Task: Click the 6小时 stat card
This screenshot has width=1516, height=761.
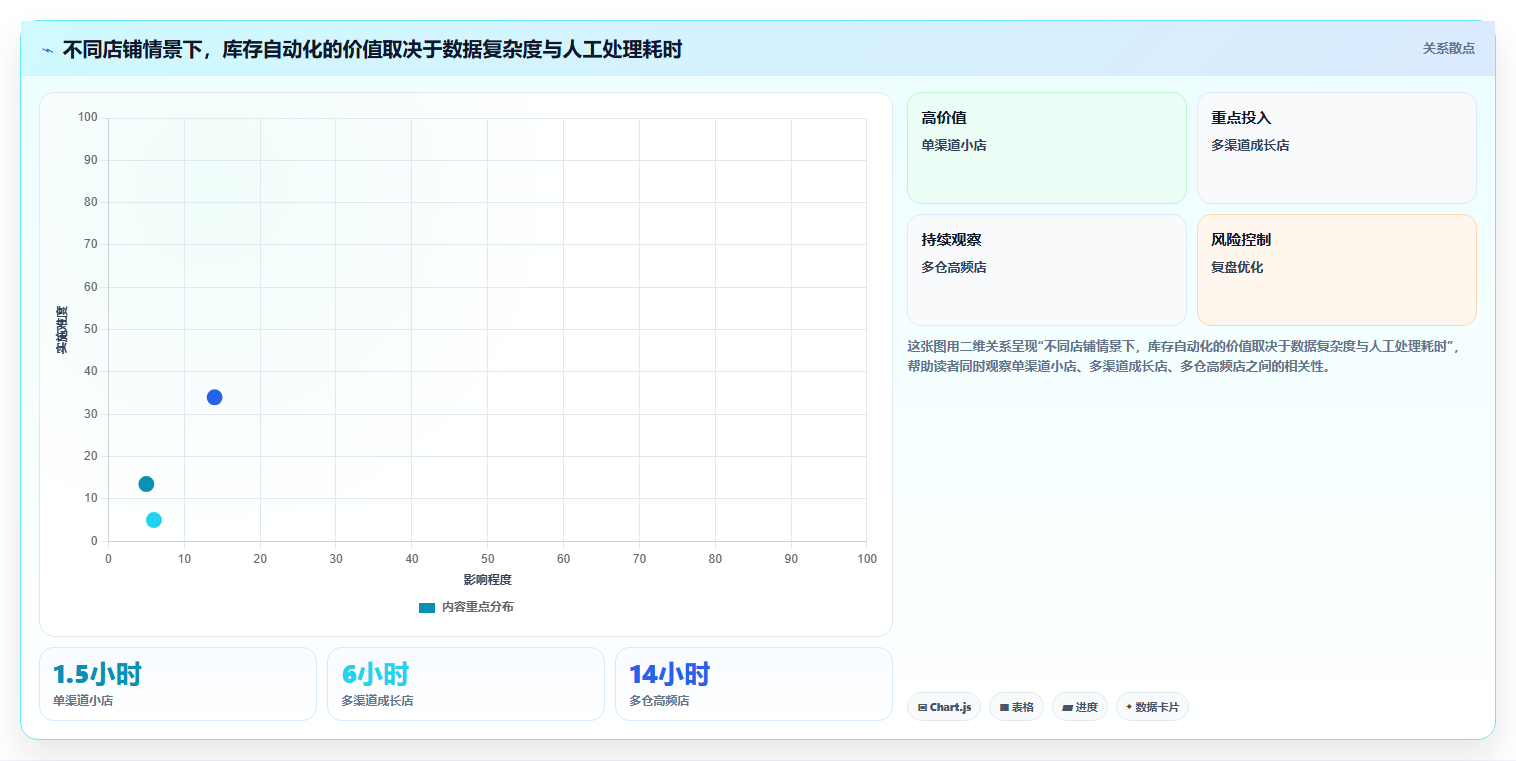Action: (x=466, y=684)
